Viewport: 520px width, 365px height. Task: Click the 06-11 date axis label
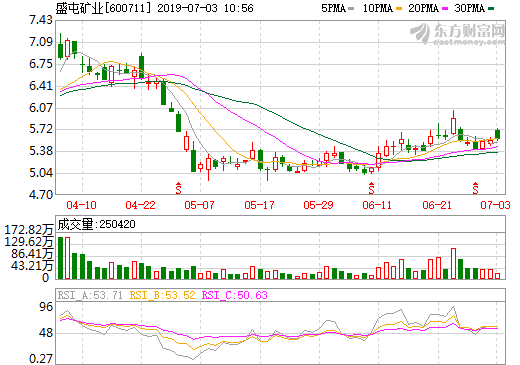(377, 205)
